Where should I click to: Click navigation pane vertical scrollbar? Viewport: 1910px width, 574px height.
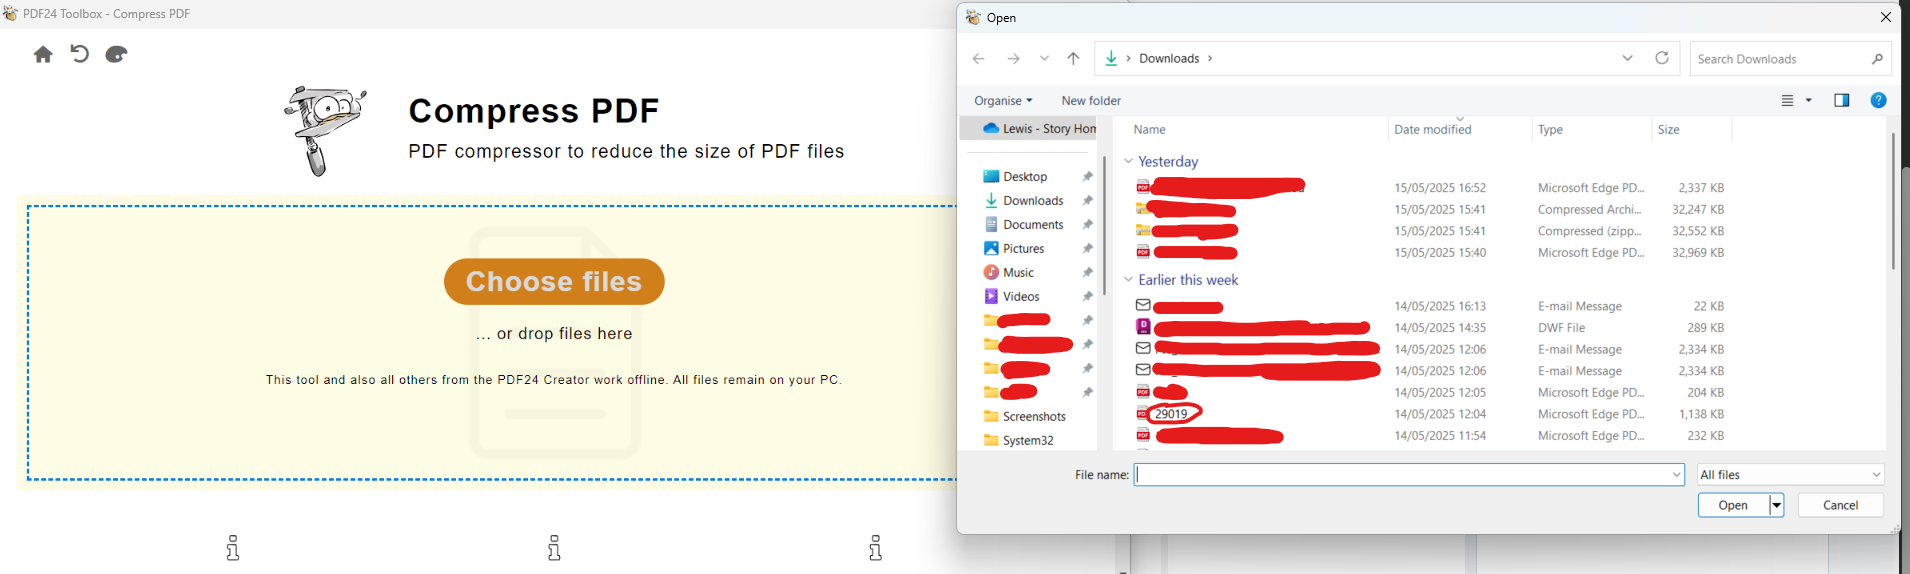1104,225
